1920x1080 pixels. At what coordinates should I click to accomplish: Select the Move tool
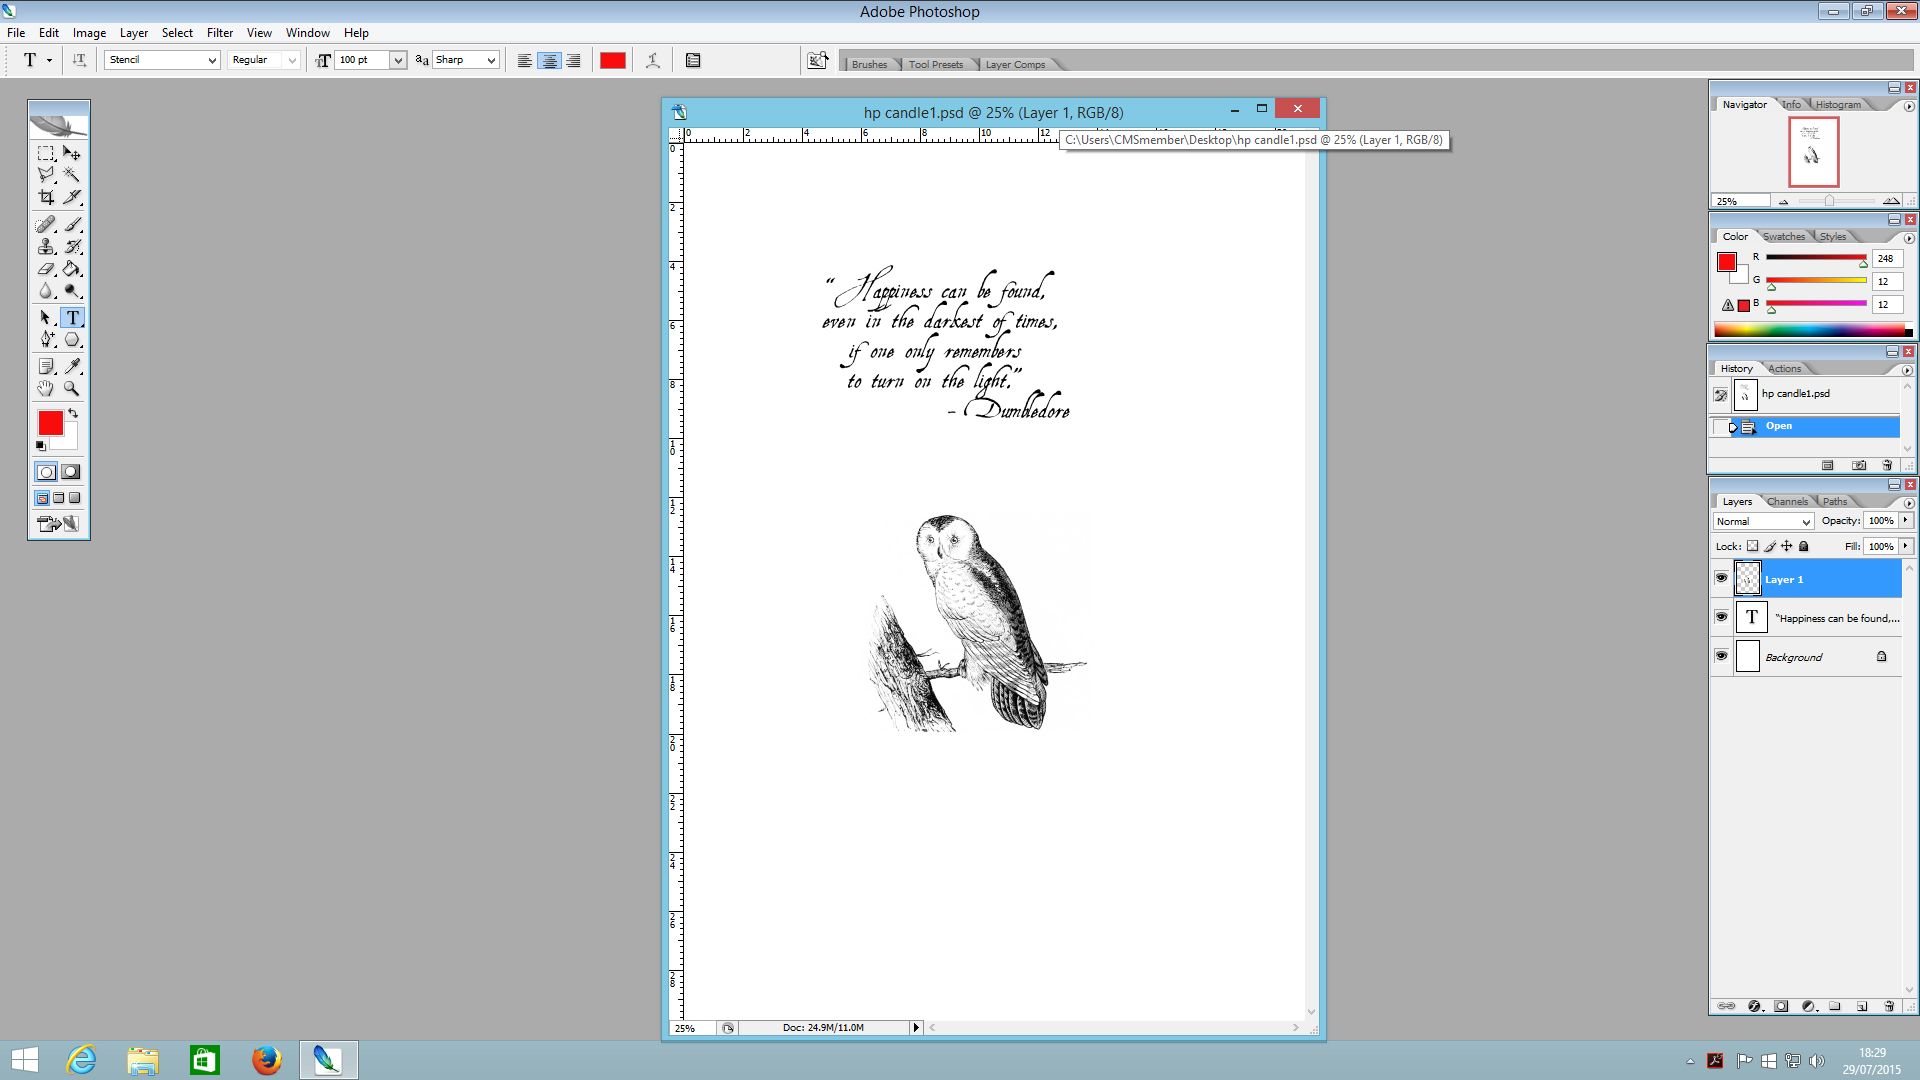click(72, 153)
